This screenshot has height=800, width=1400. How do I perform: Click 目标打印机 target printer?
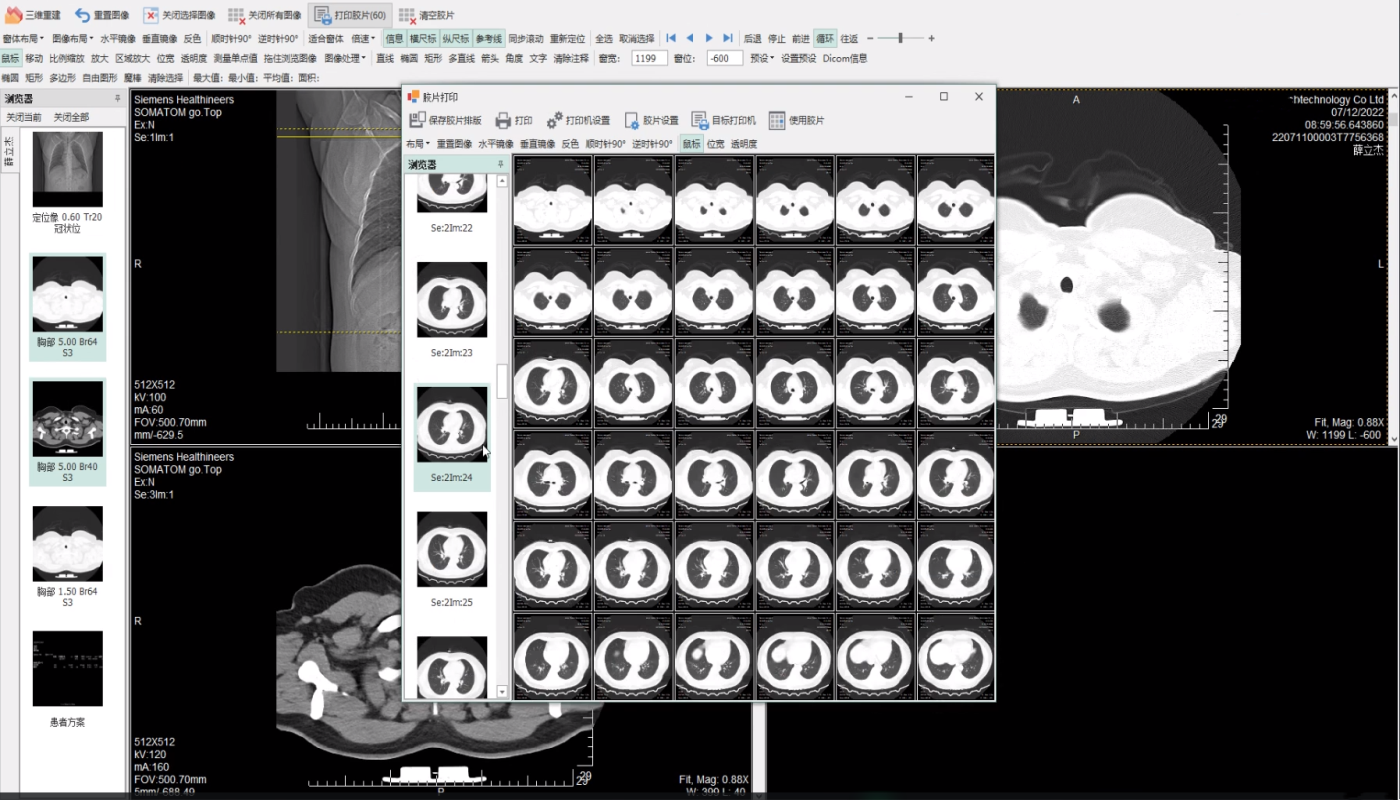(723, 120)
